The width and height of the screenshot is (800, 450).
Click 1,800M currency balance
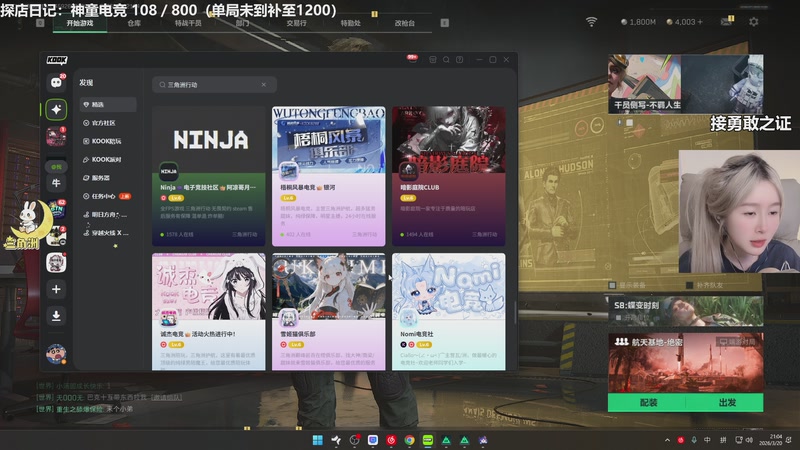(638, 22)
